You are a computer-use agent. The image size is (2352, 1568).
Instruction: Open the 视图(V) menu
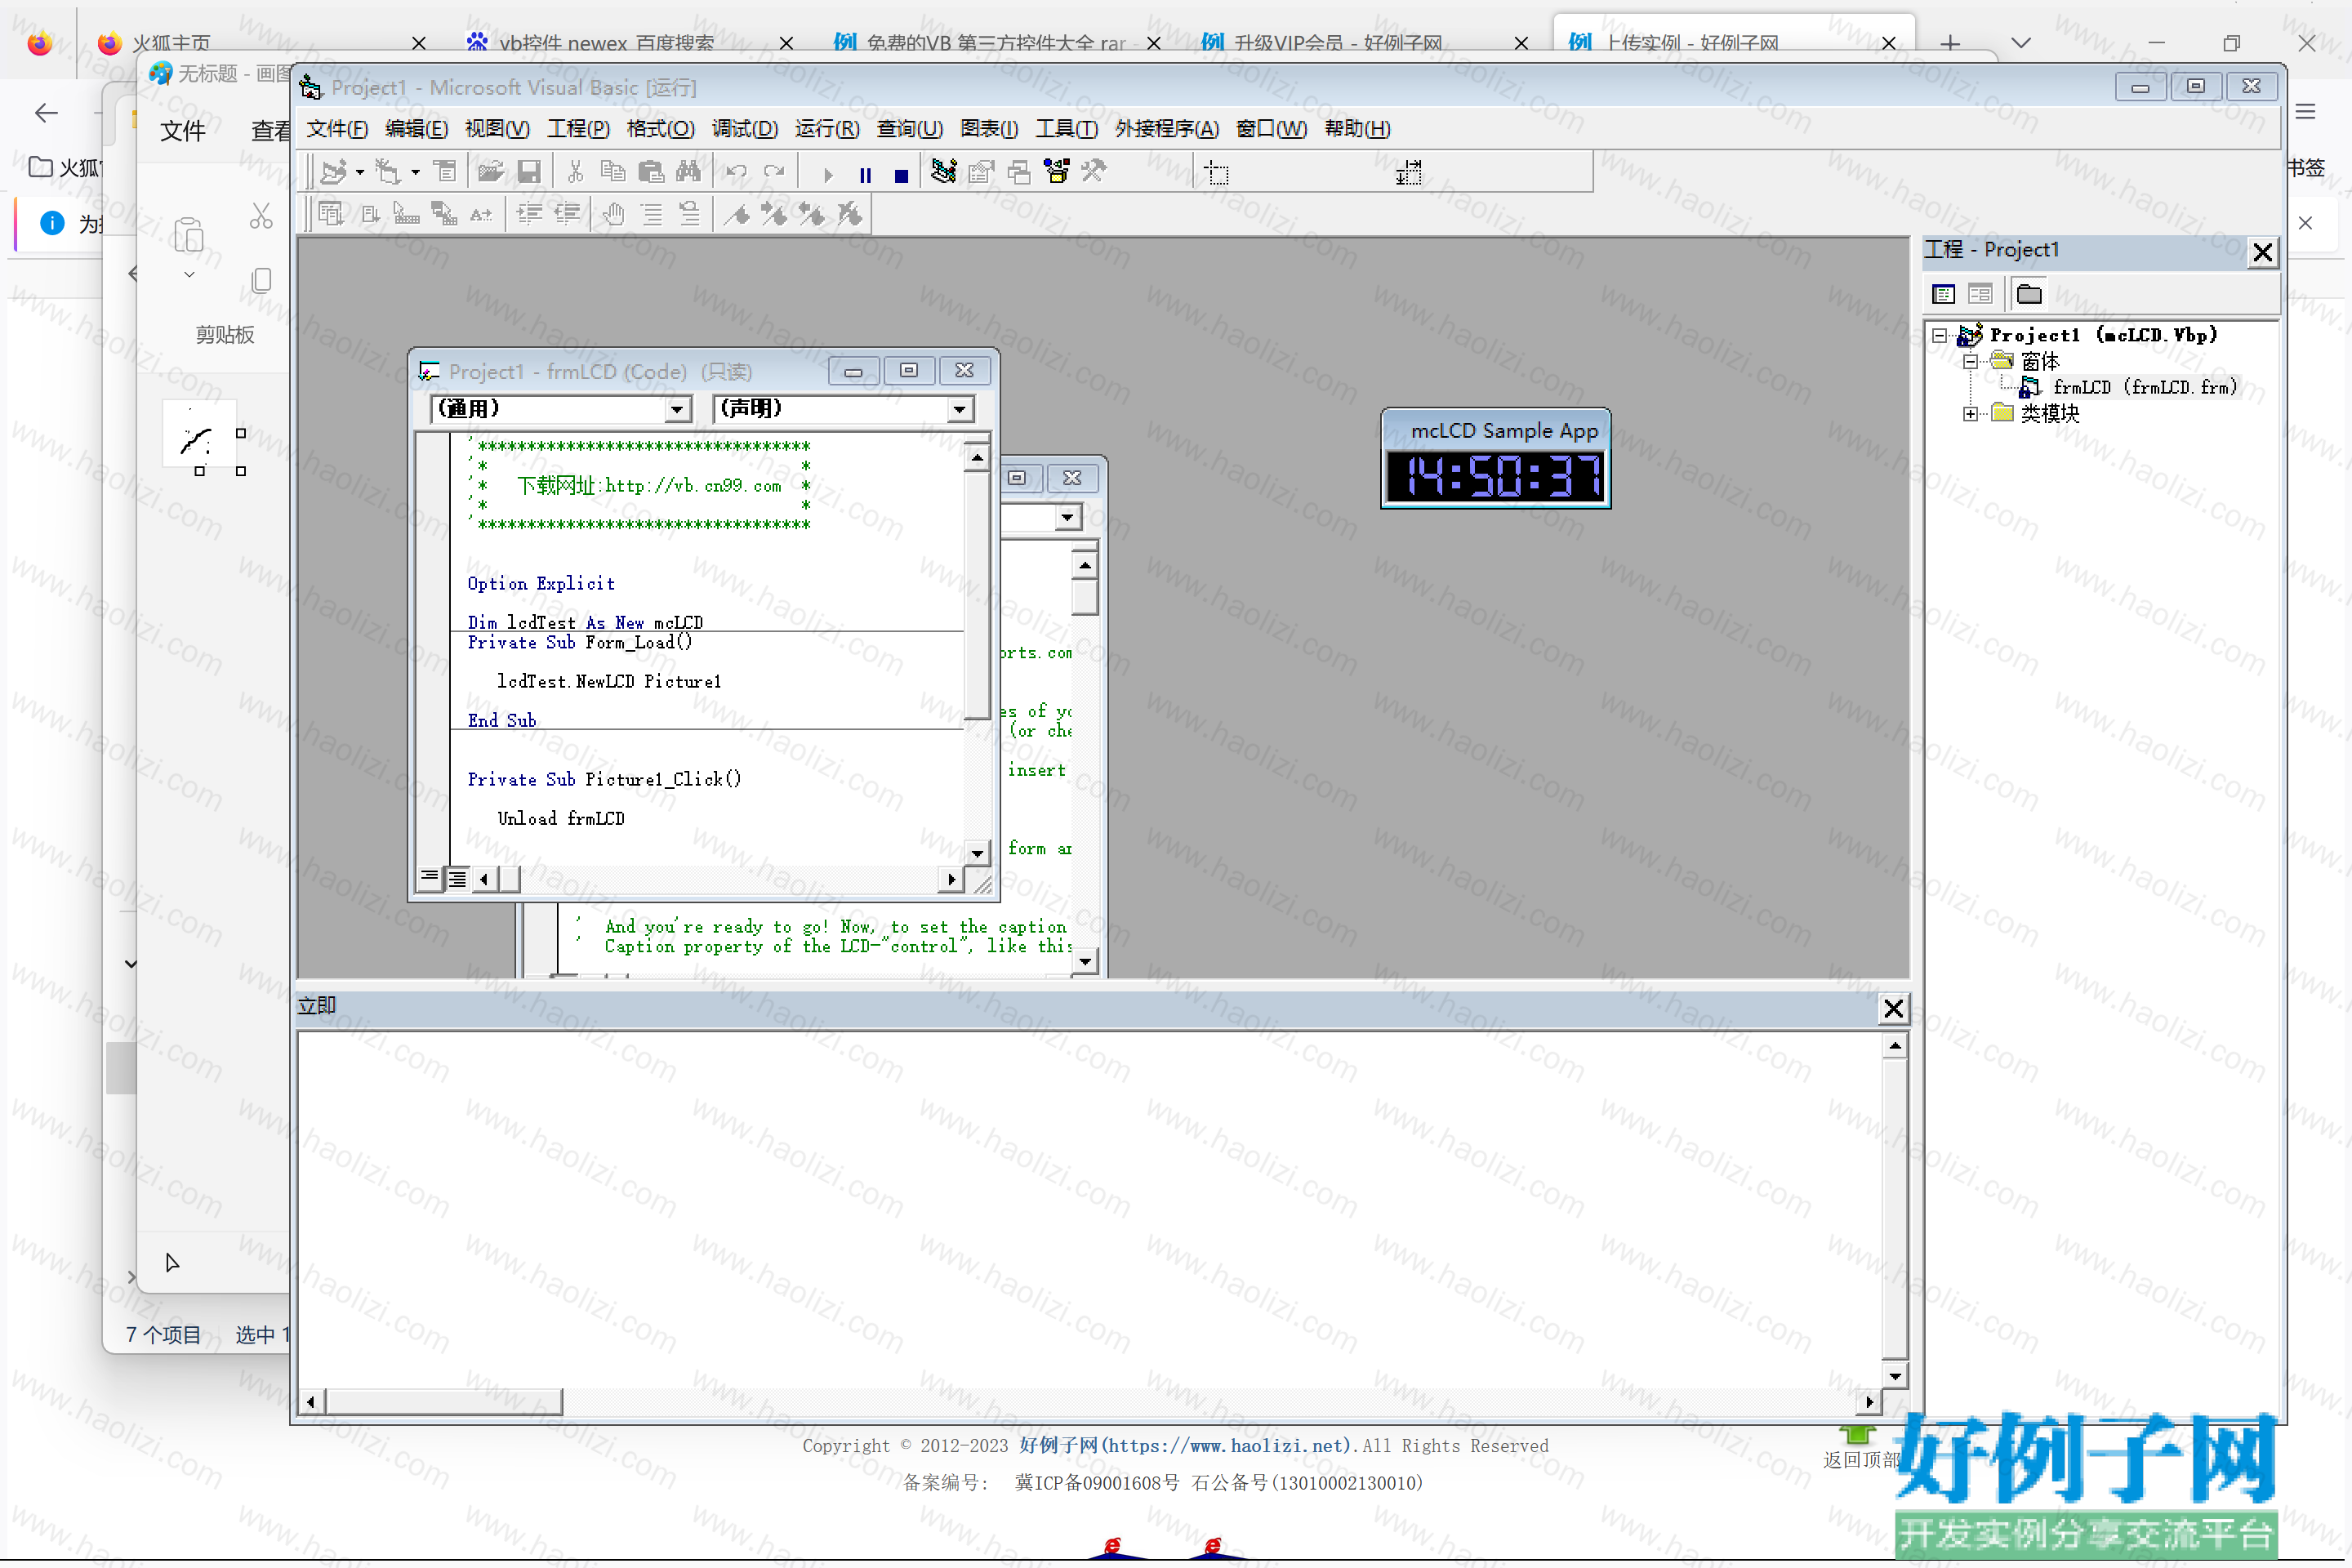tap(497, 129)
